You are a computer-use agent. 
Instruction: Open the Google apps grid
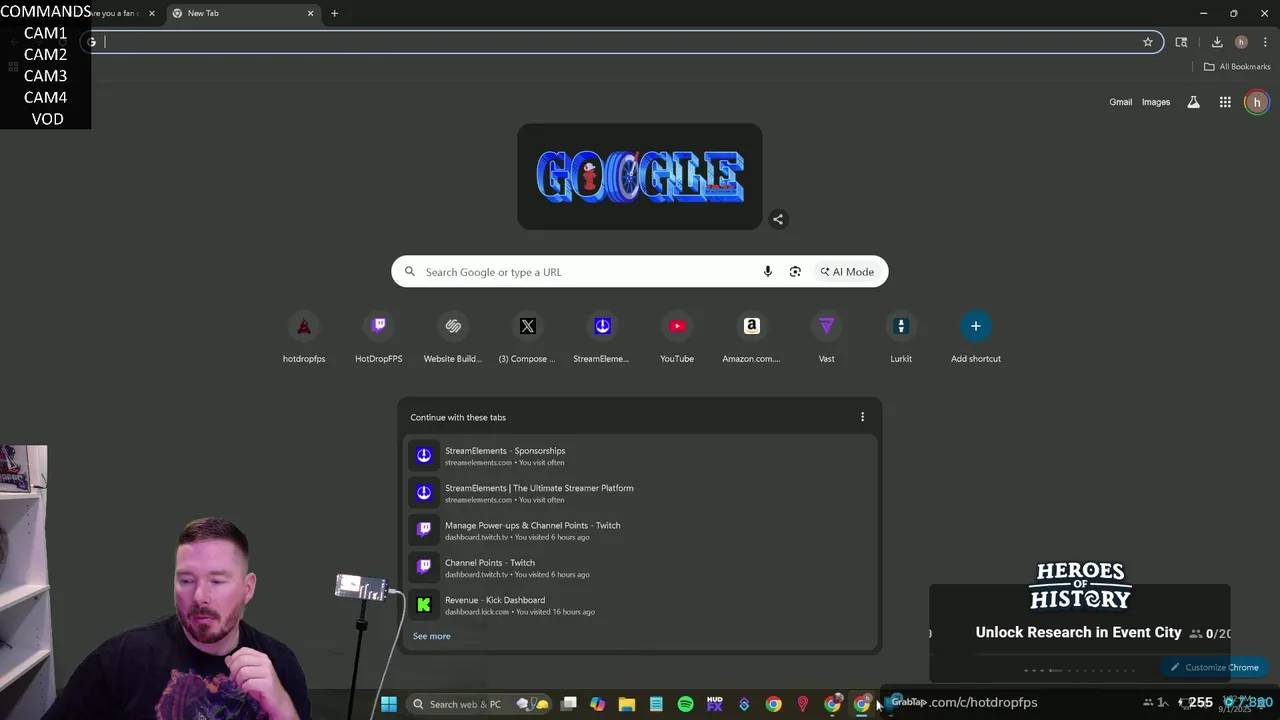click(x=1225, y=102)
